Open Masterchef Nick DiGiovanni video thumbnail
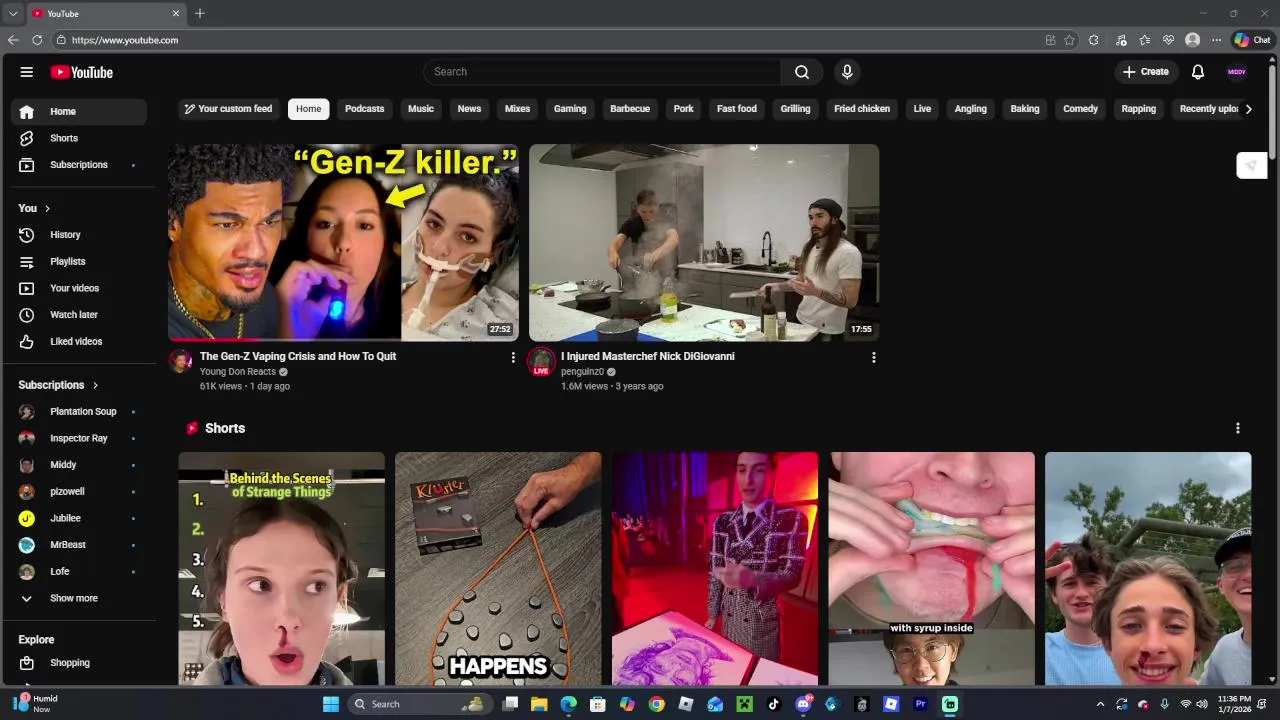This screenshot has height=720, width=1280. click(x=704, y=243)
